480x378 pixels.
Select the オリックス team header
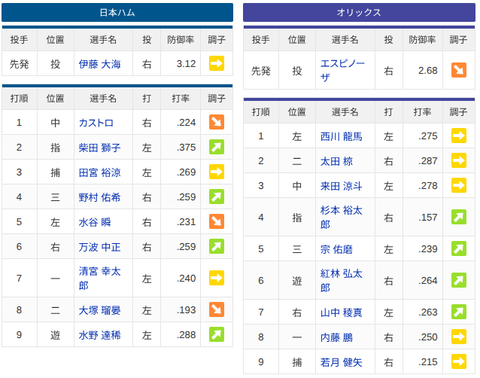[359, 13]
